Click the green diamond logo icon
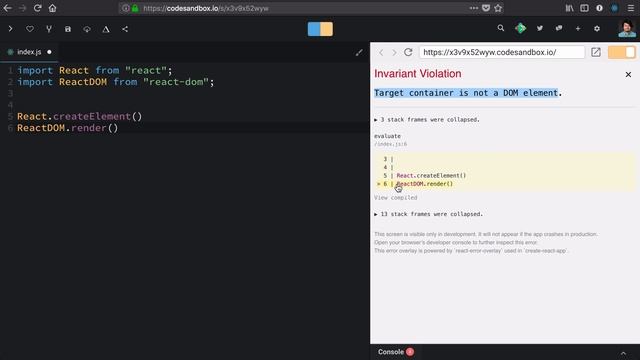Screen dimensions: 640x360 click(520, 28)
